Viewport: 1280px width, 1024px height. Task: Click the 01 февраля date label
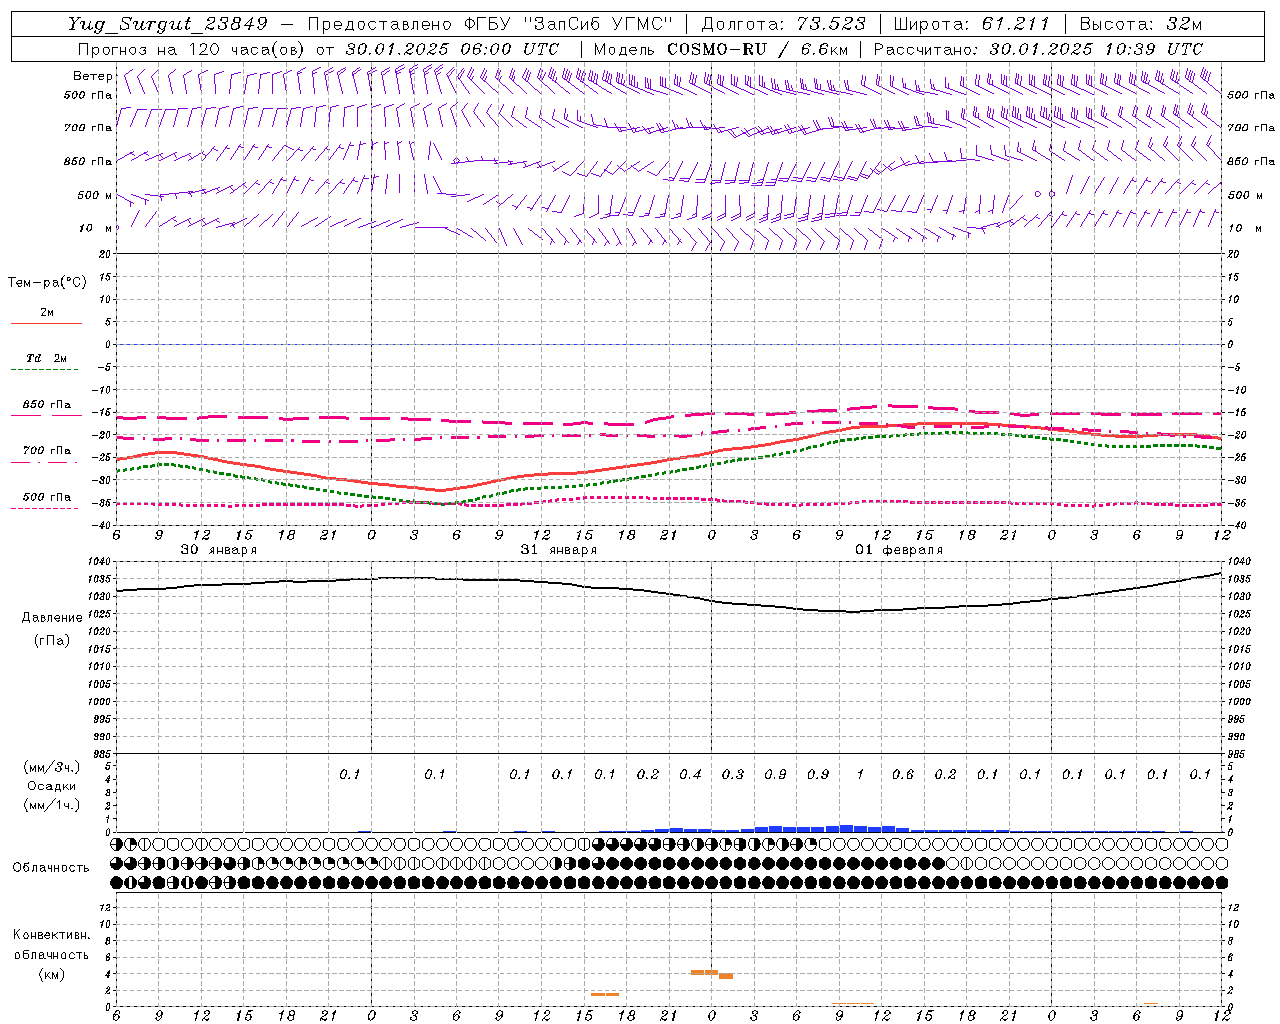pos(898,550)
